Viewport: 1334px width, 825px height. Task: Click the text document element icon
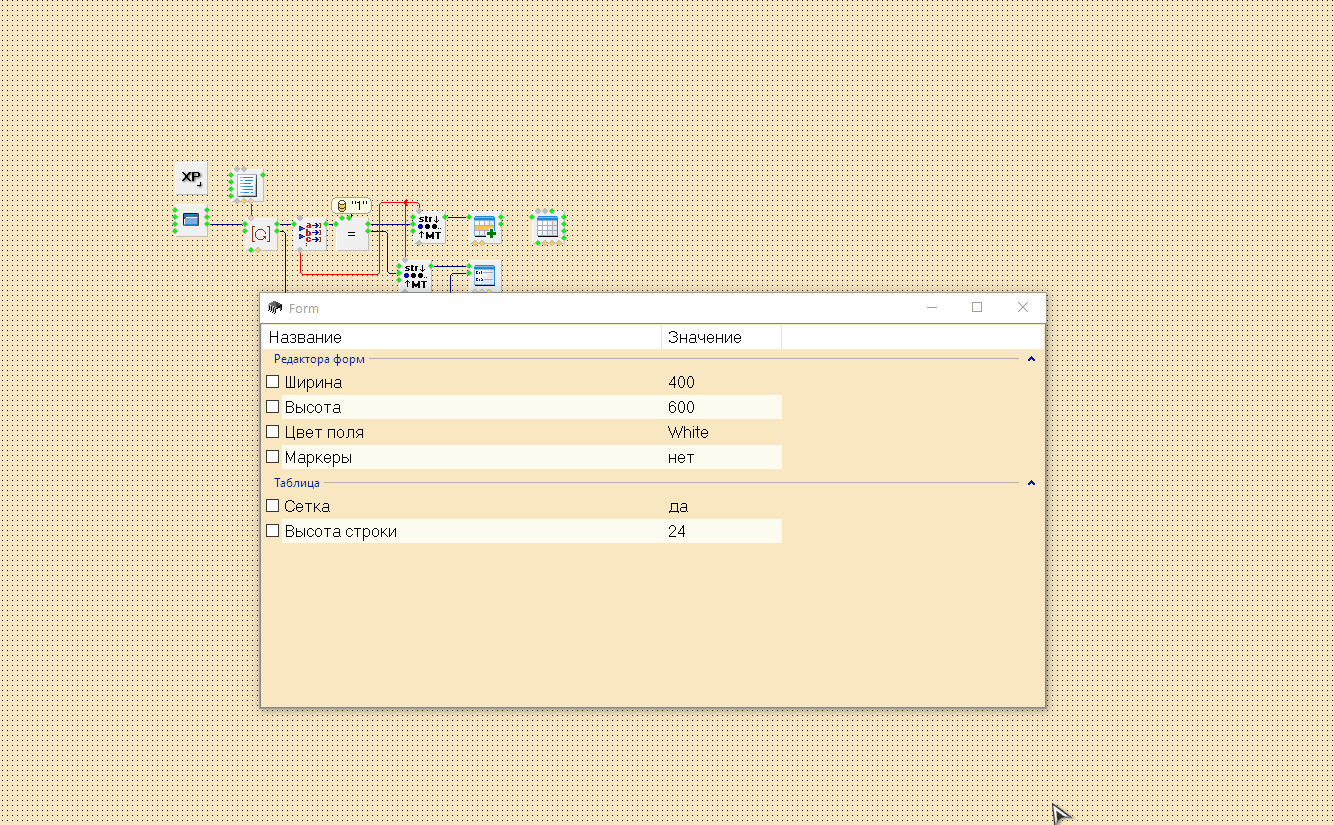247,185
